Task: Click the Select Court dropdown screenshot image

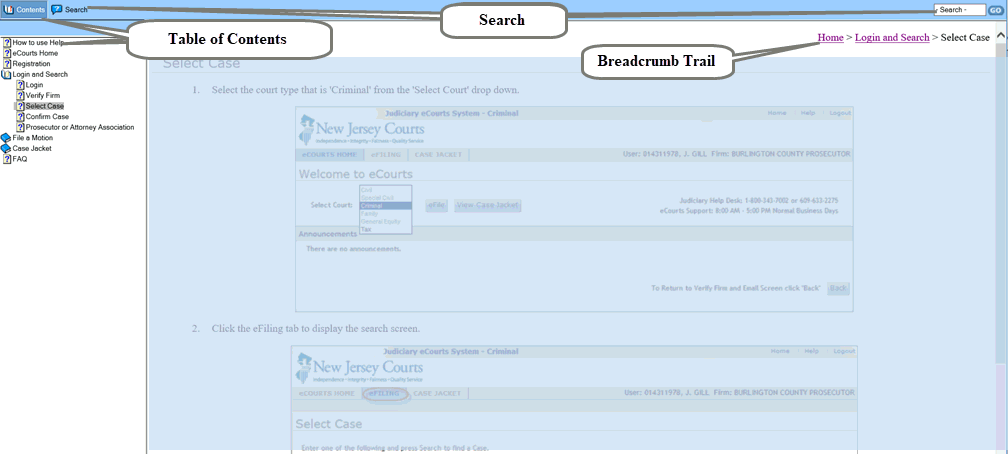Action: click(x=574, y=209)
